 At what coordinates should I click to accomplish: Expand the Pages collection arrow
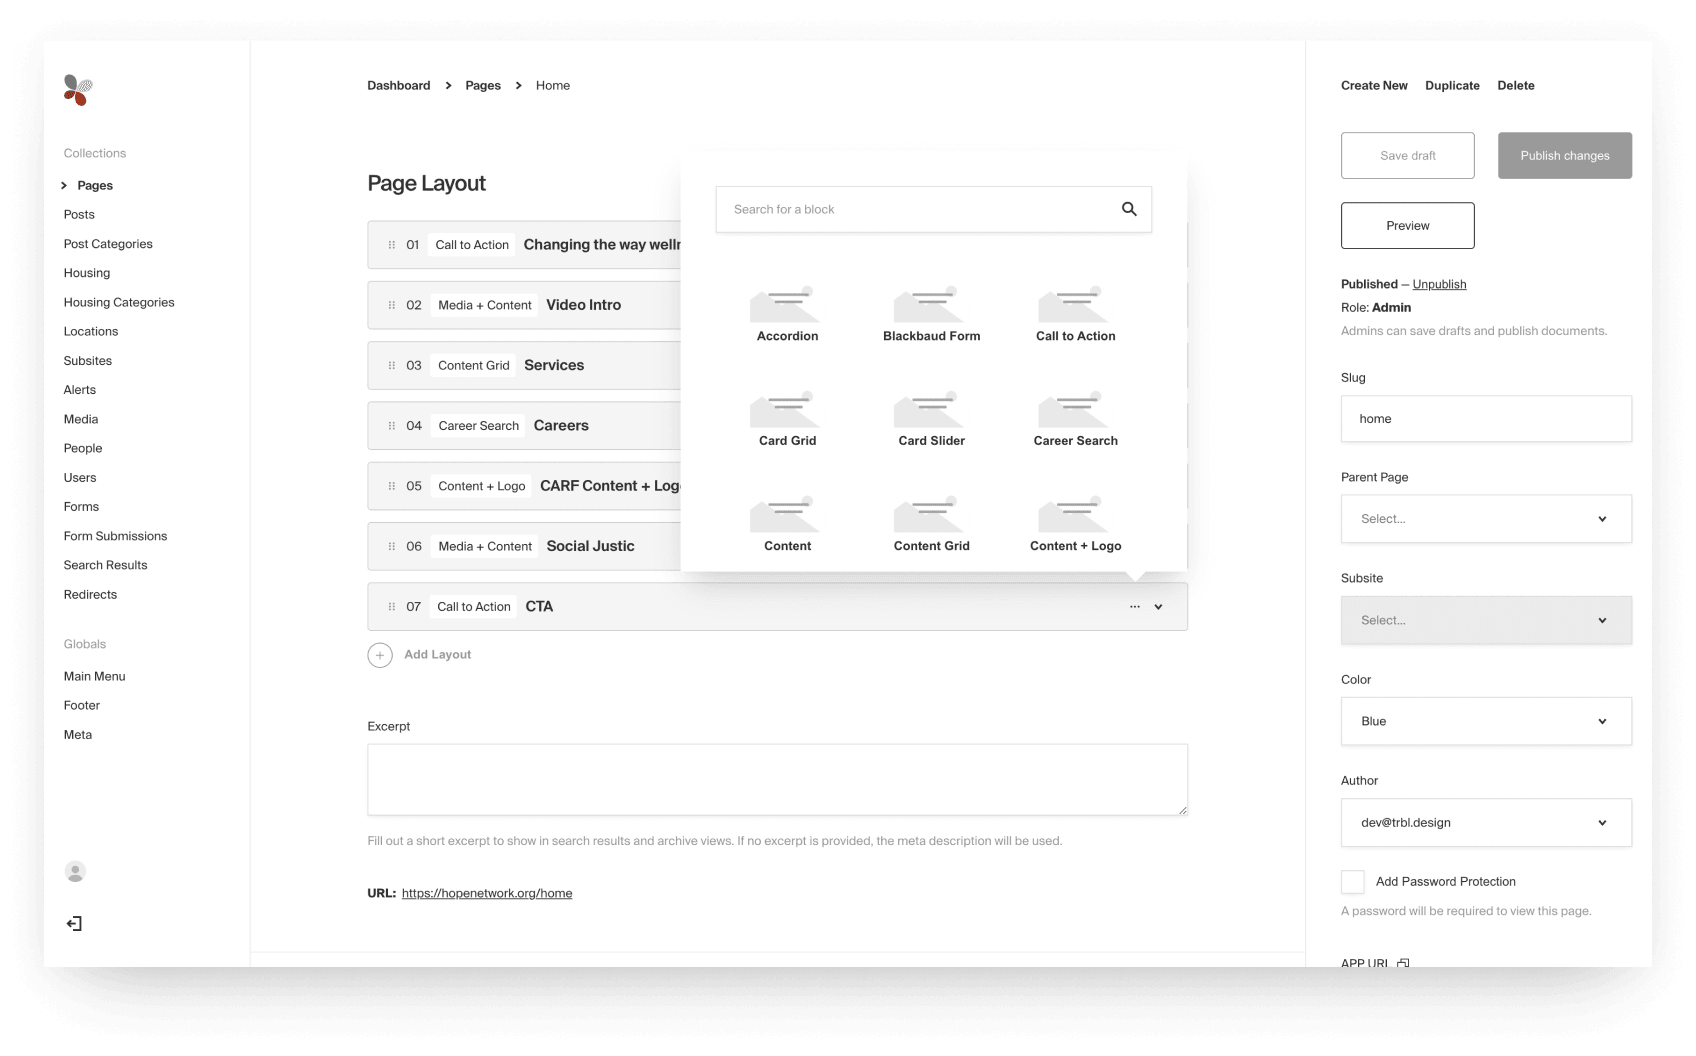(64, 185)
